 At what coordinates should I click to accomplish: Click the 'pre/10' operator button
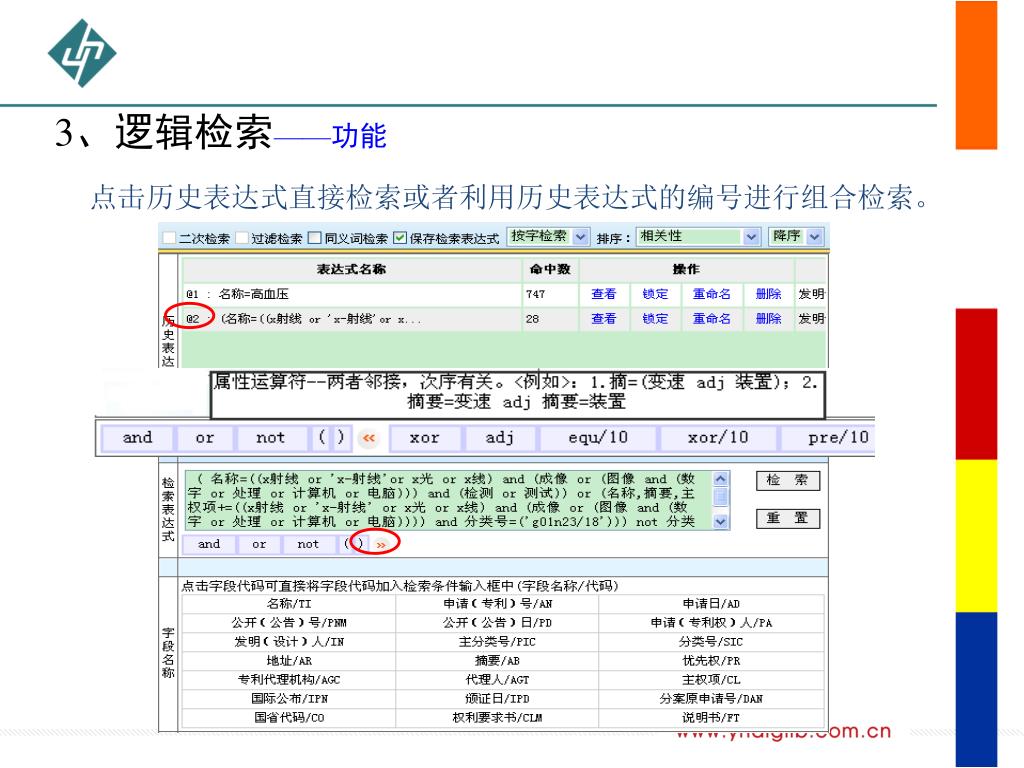point(829,438)
